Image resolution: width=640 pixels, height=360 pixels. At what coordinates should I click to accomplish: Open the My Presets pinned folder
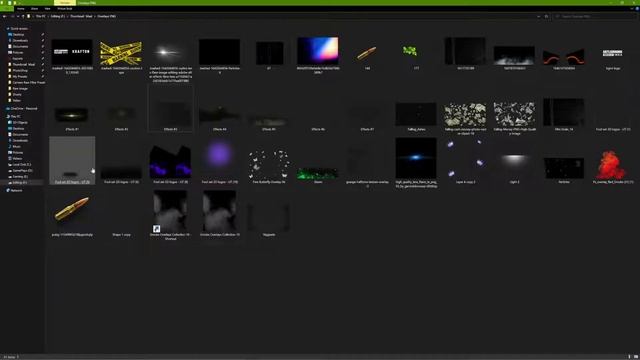coord(20,76)
